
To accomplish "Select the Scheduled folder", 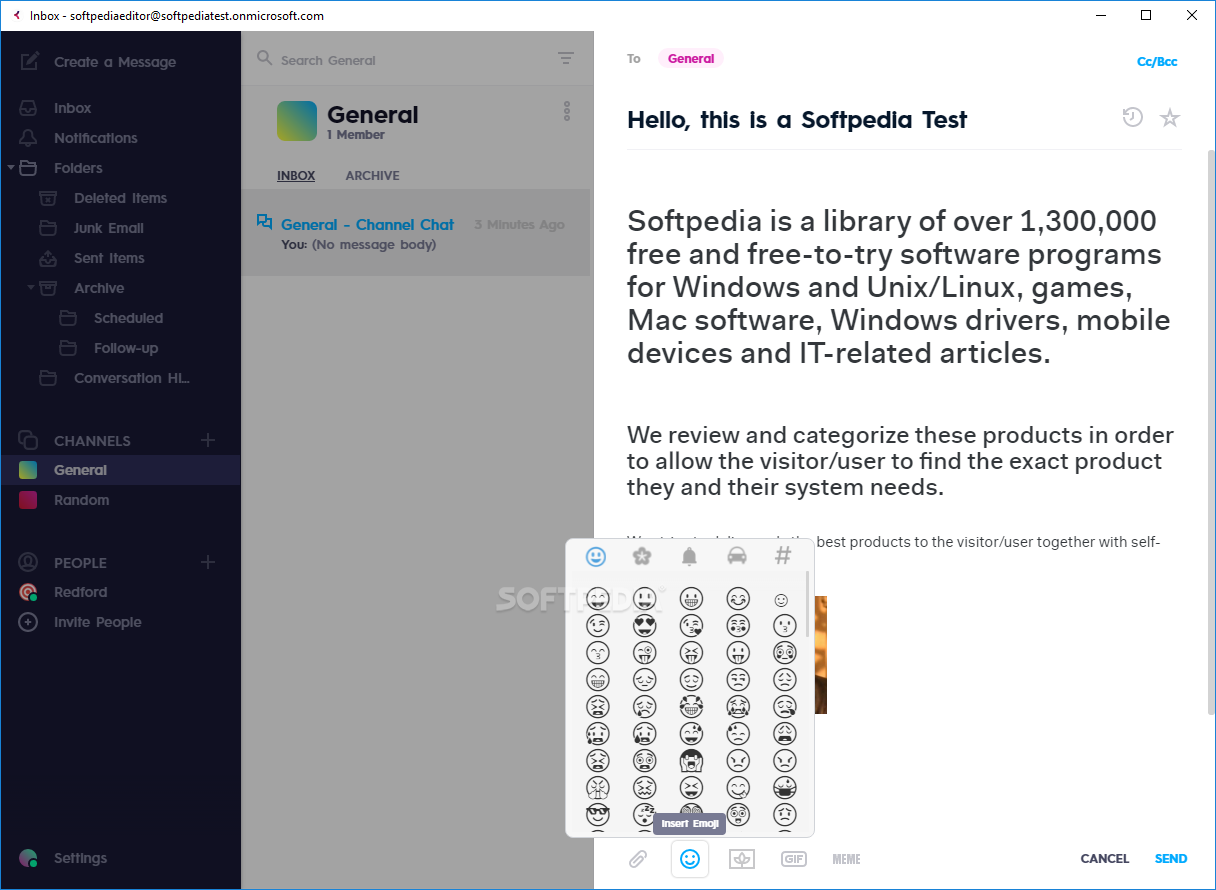I will tap(128, 318).
